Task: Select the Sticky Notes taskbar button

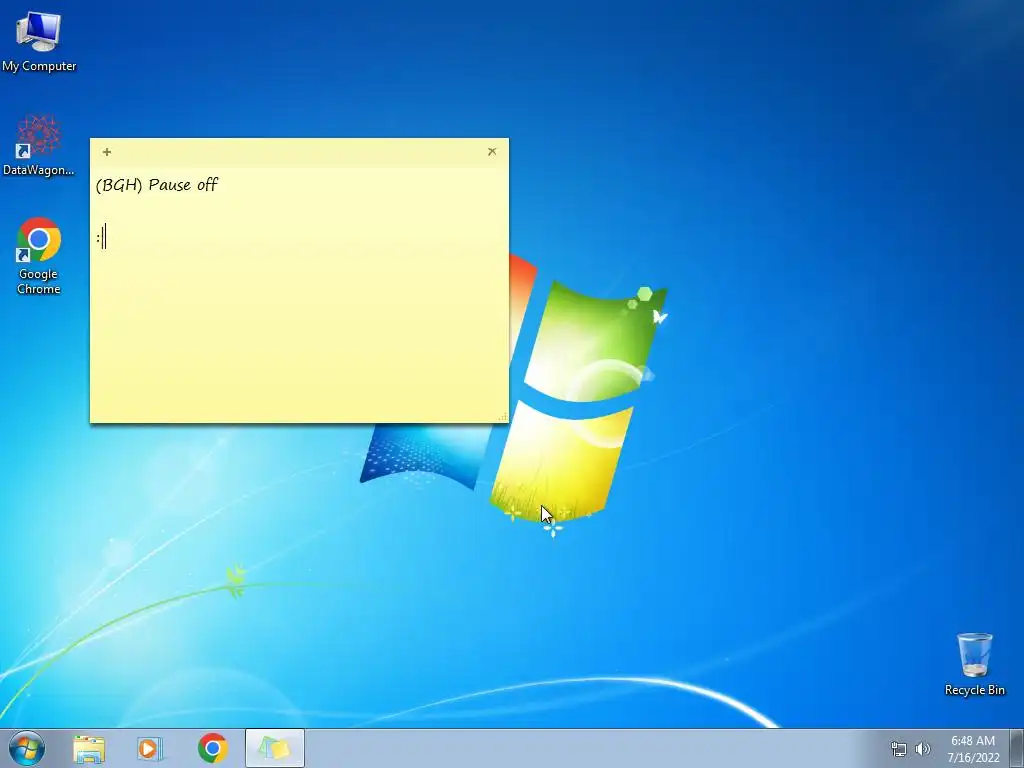Action: pyautogui.click(x=274, y=748)
